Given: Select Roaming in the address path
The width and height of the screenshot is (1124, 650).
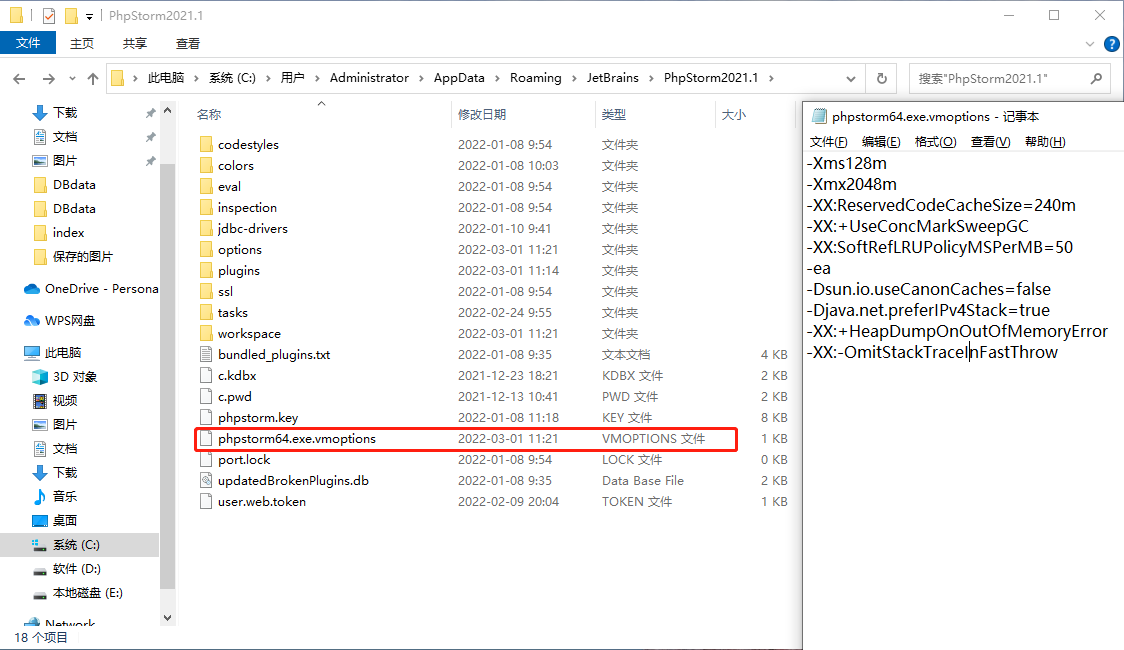Looking at the screenshot, I should tap(535, 78).
